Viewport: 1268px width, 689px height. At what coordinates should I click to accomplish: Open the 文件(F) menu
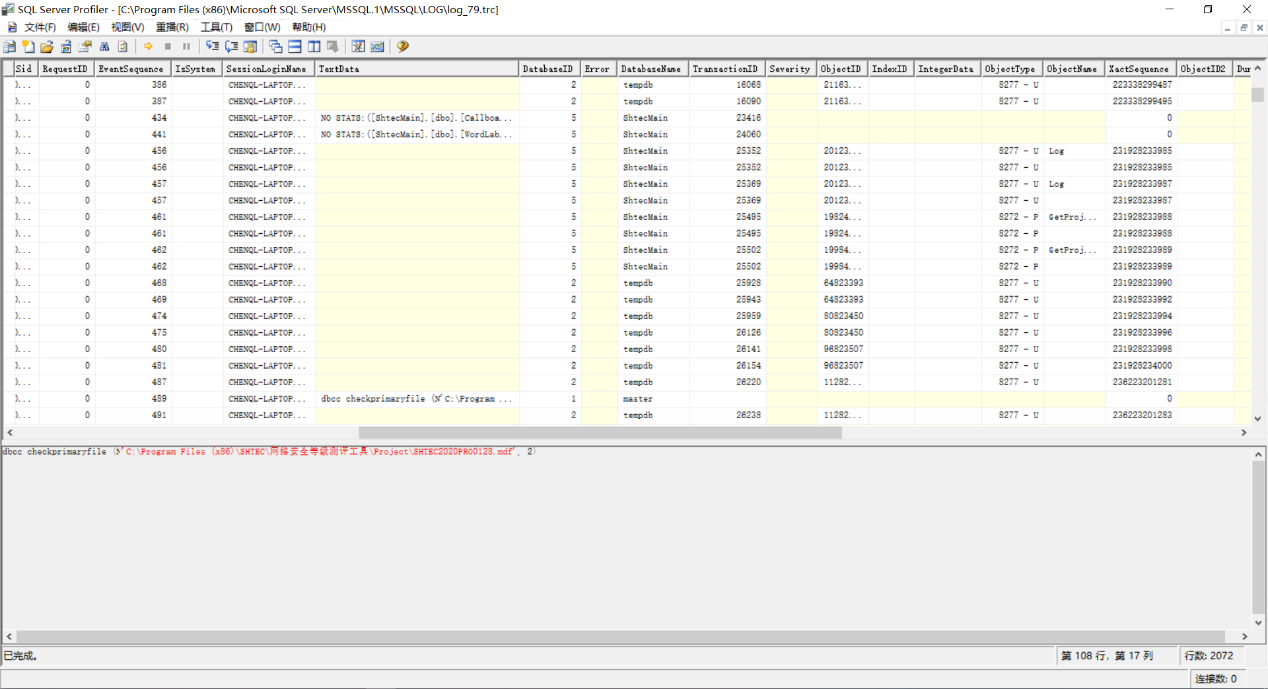pyautogui.click(x=40, y=27)
